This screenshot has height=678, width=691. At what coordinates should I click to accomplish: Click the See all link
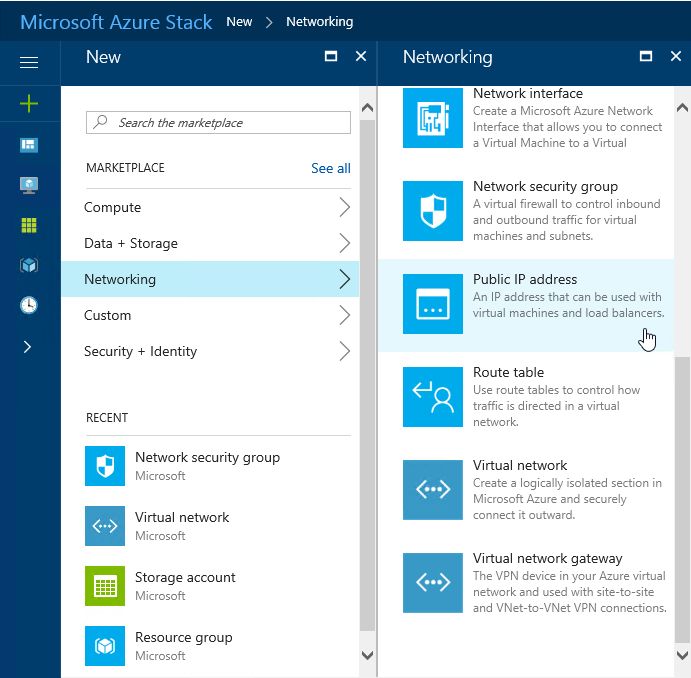coord(331,168)
